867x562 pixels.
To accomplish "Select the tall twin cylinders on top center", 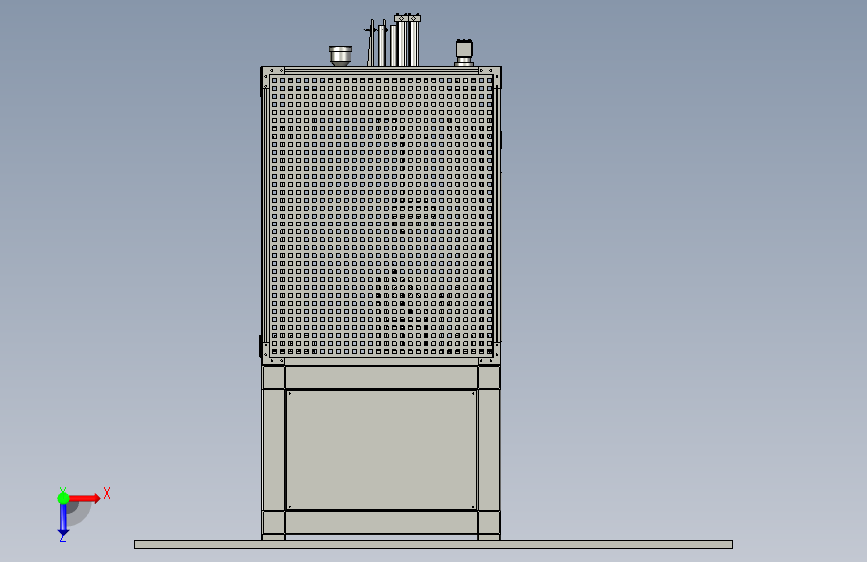I will click(408, 40).
